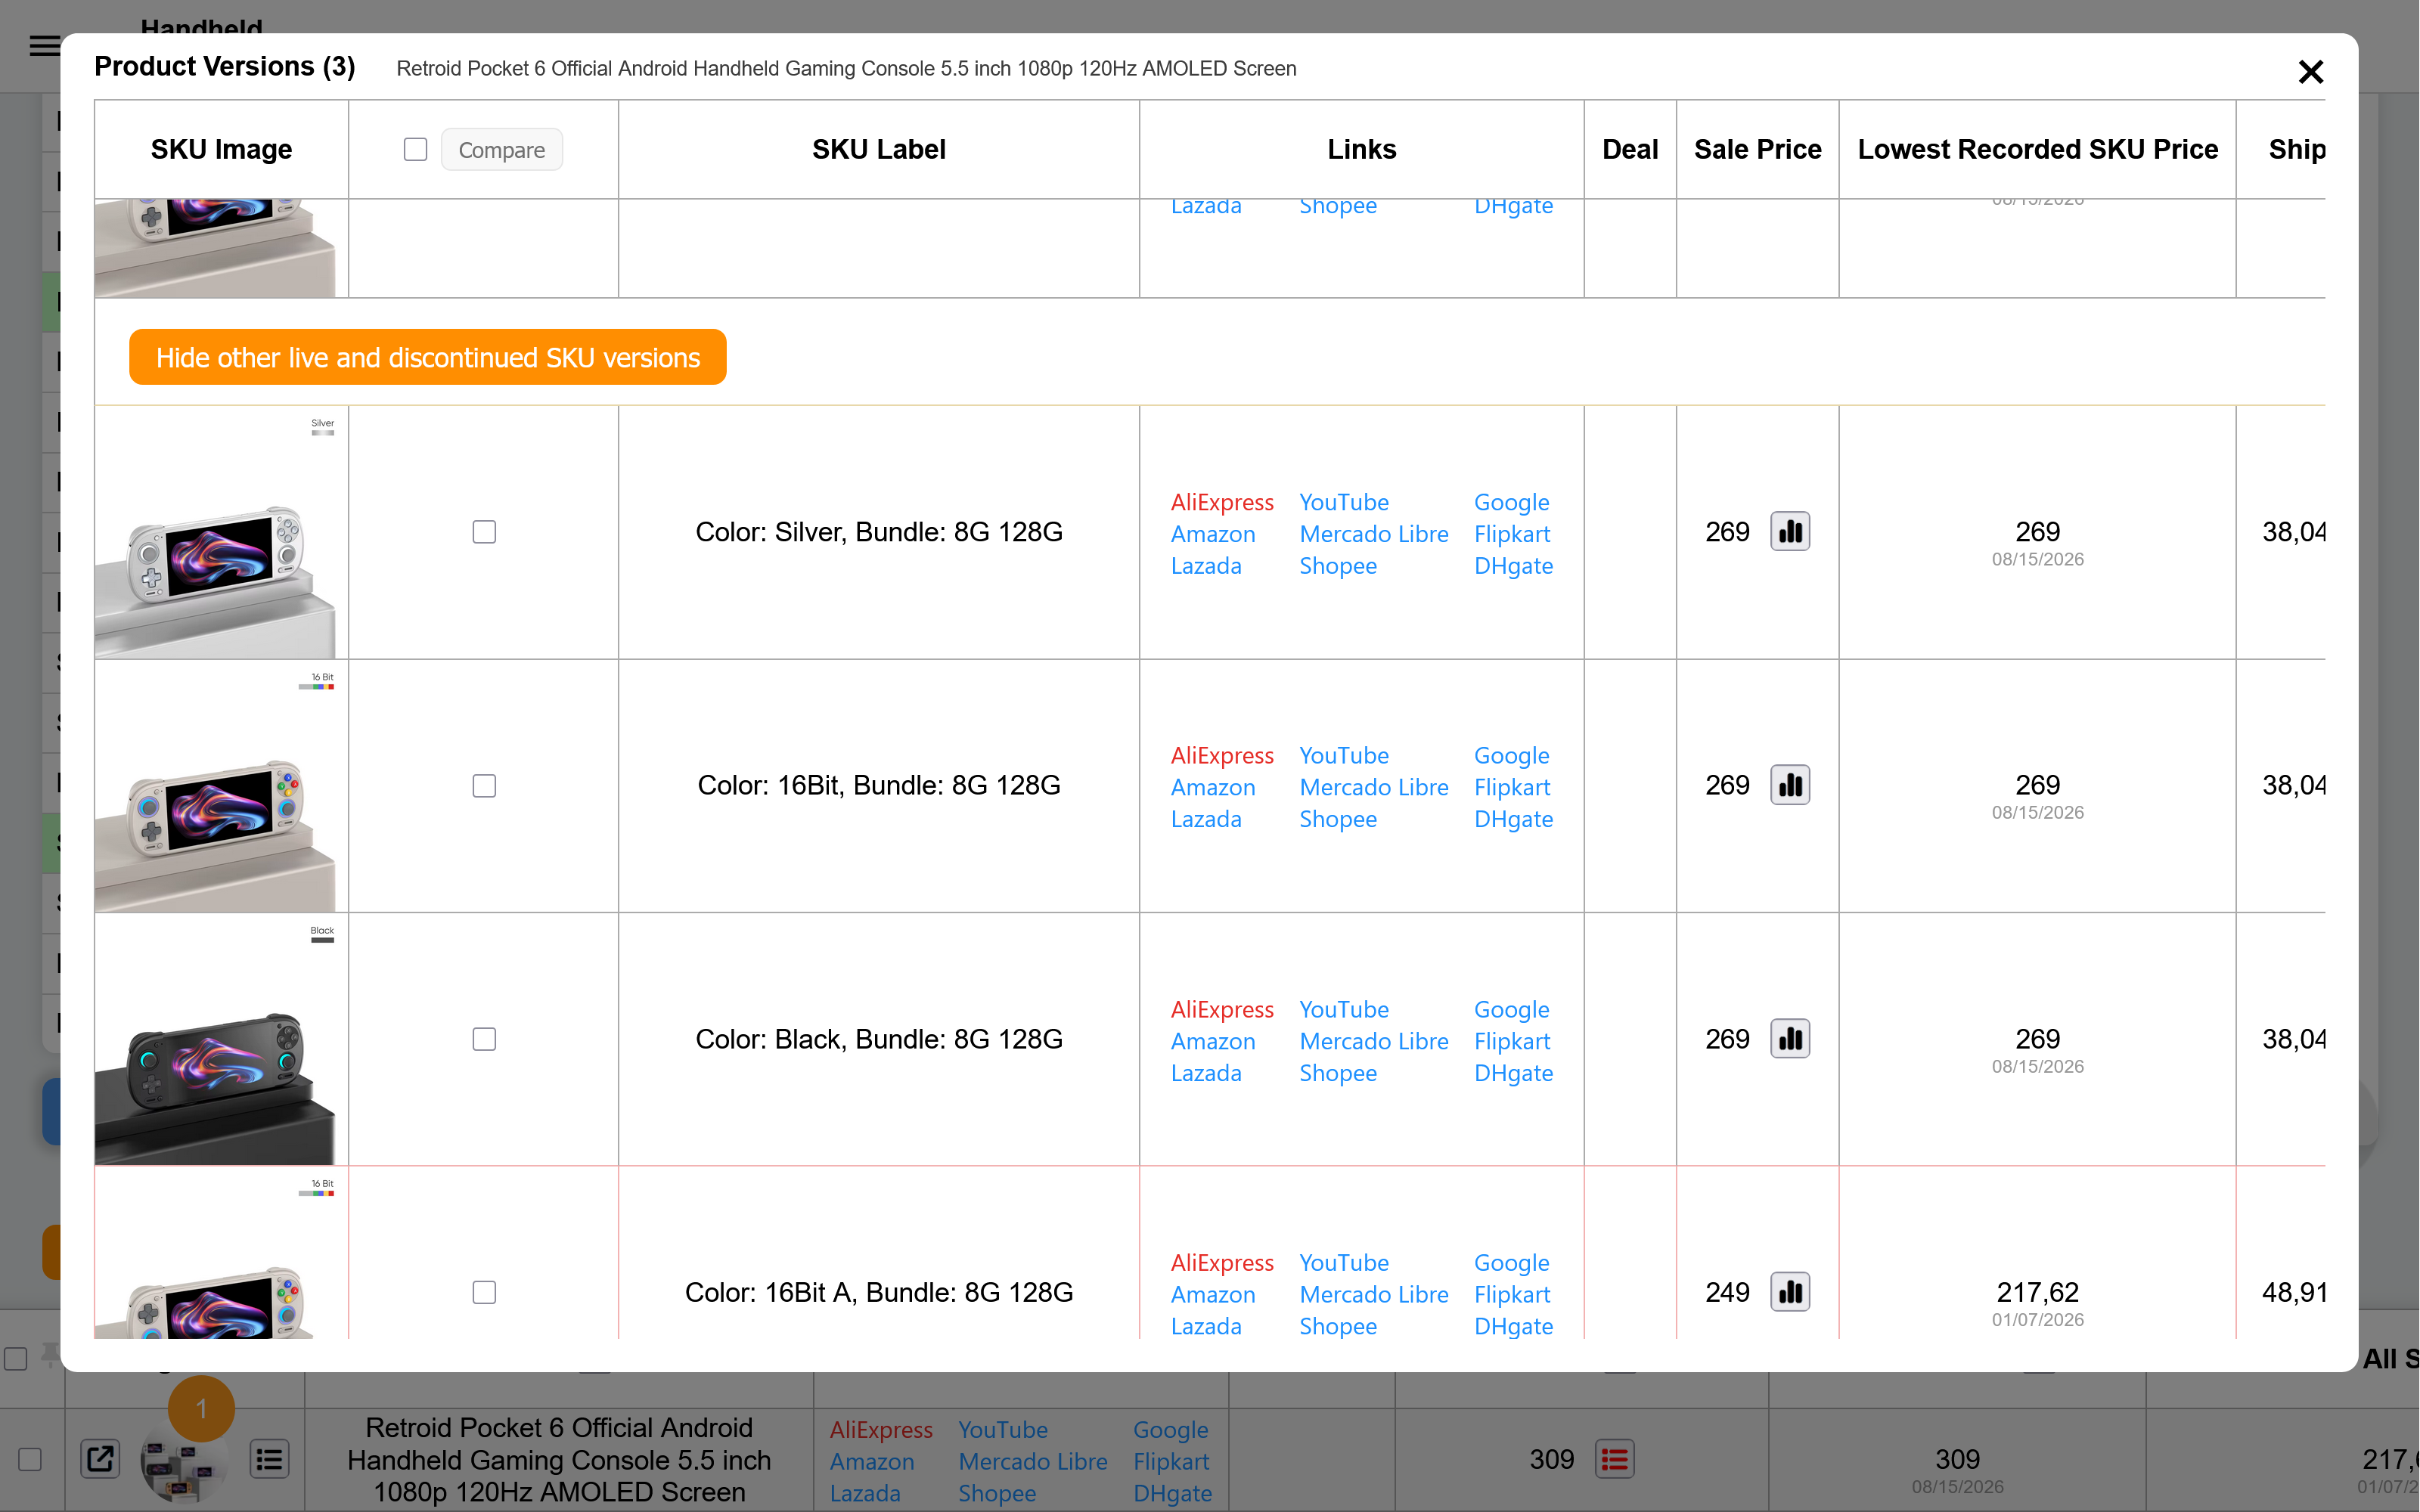
Task: Select label Color: Black, Bundle: 8G 128G
Action: coord(878,1039)
